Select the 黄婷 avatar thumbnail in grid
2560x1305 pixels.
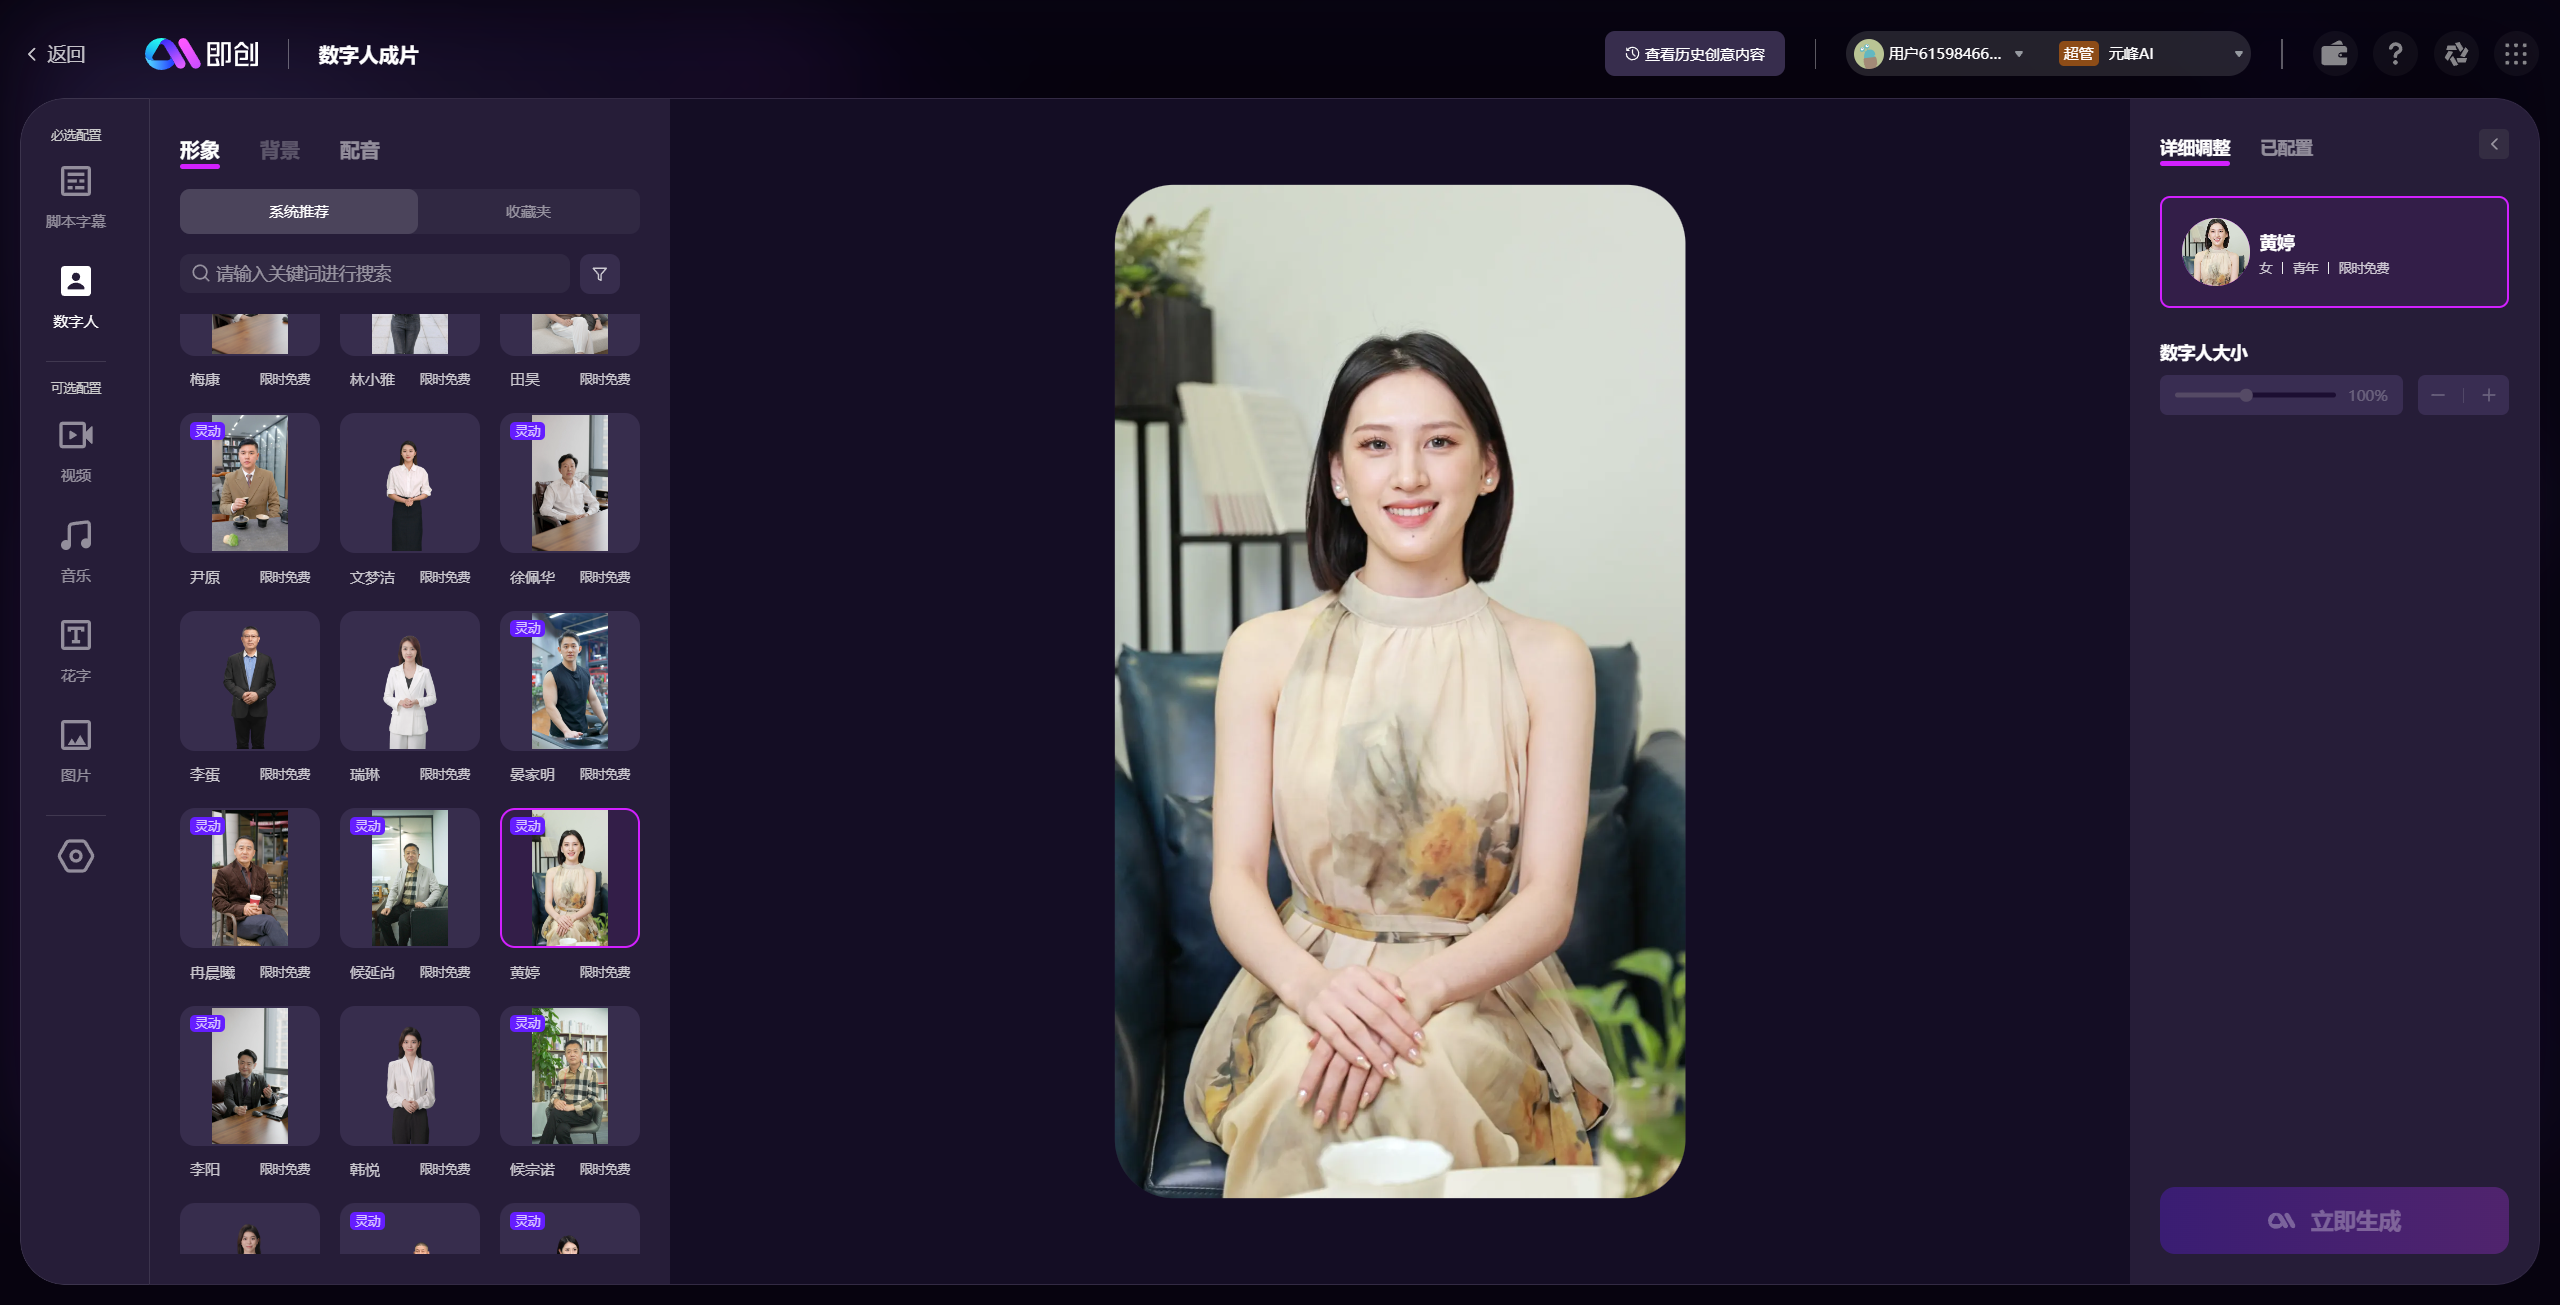pos(570,878)
